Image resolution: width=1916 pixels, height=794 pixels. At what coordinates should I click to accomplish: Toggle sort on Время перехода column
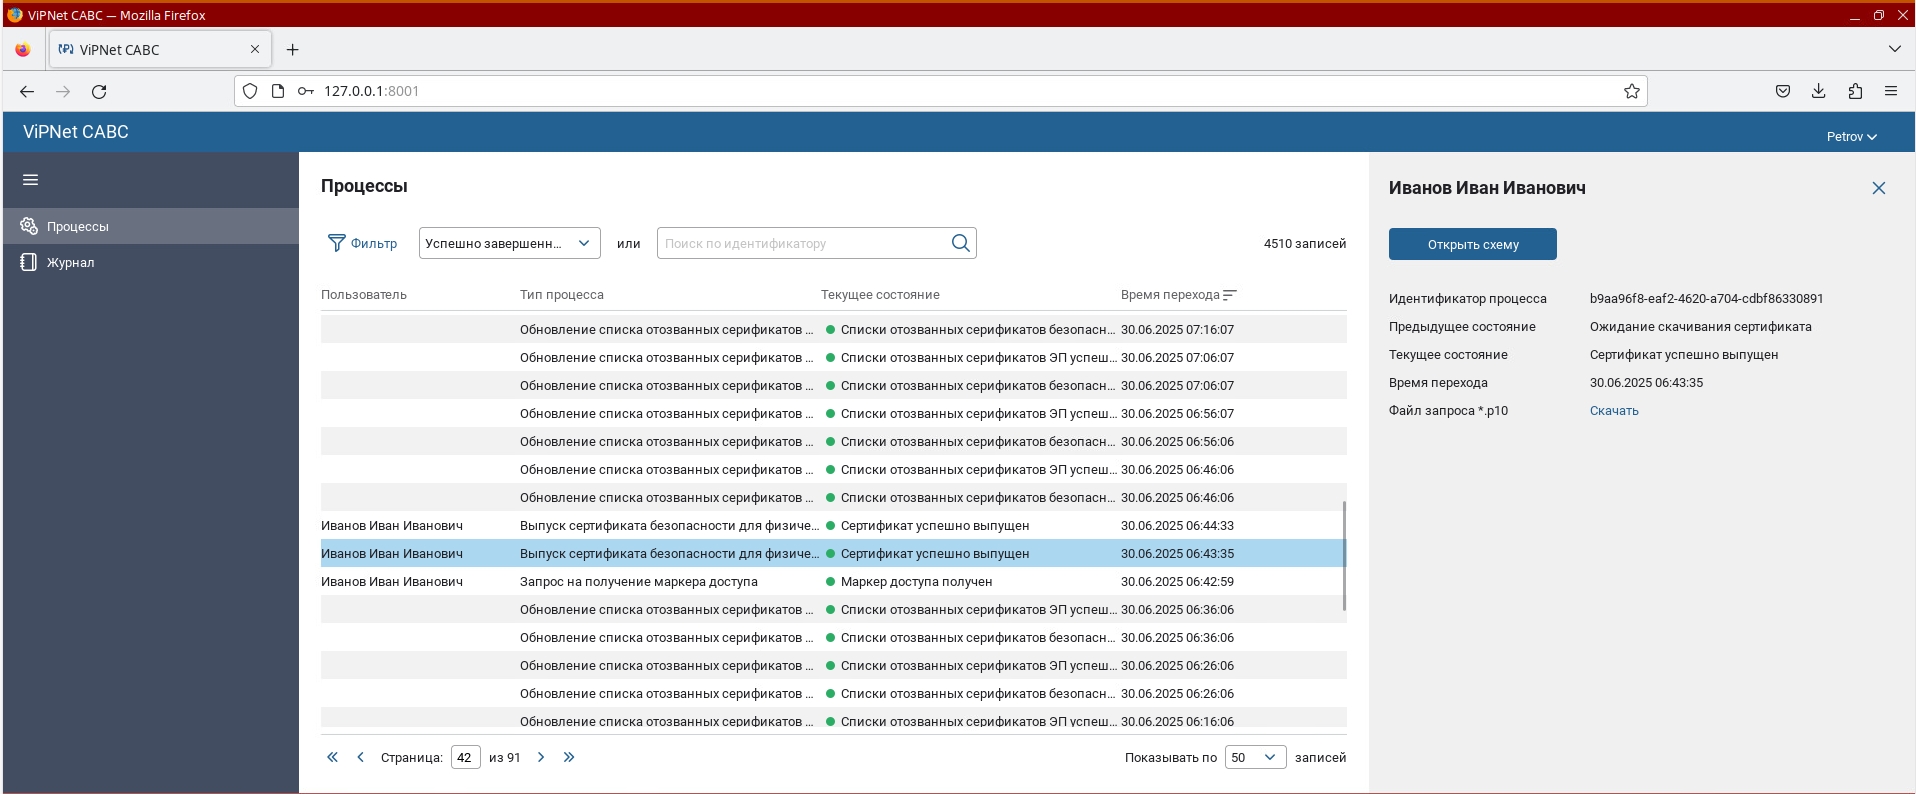[x=1230, y=295]
